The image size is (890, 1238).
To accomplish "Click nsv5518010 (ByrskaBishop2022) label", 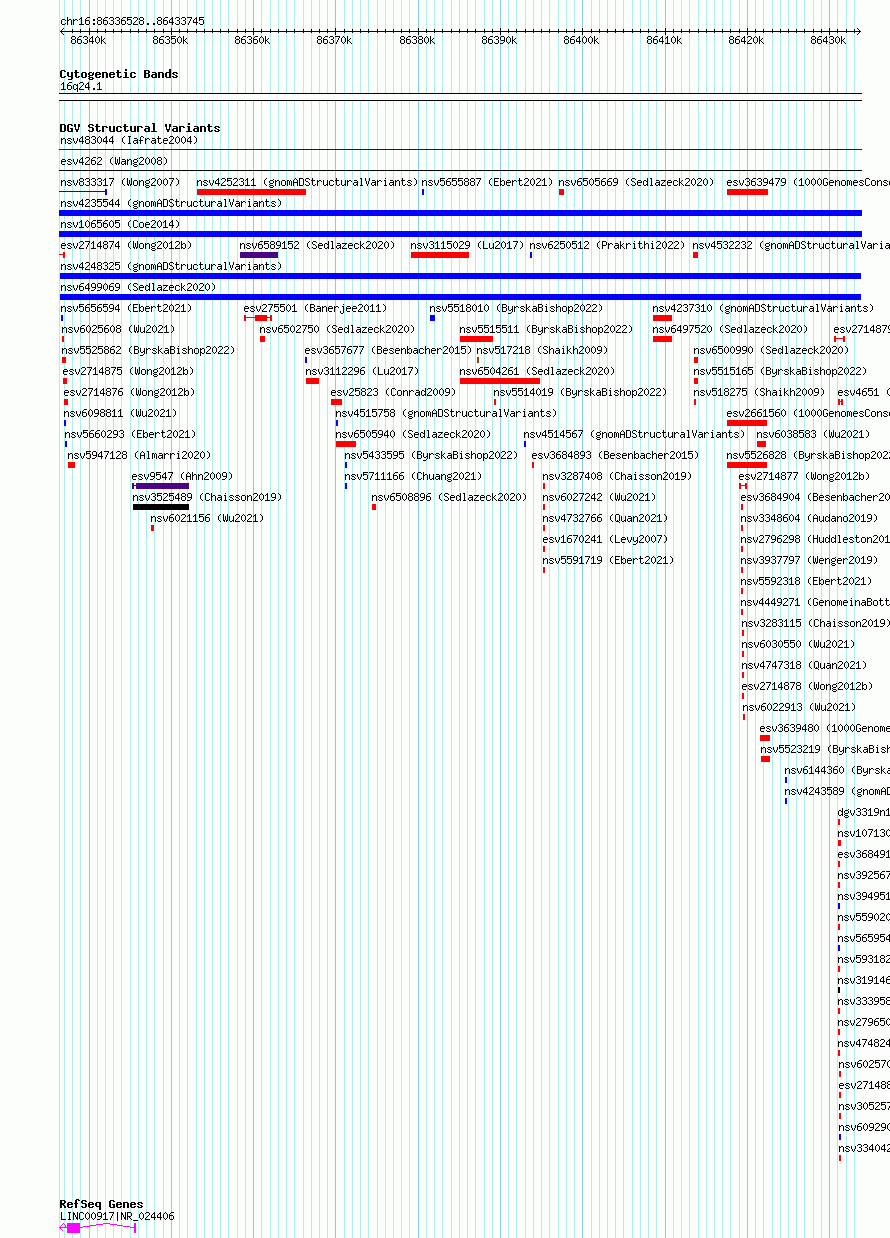I will click(x=517, y=308).
